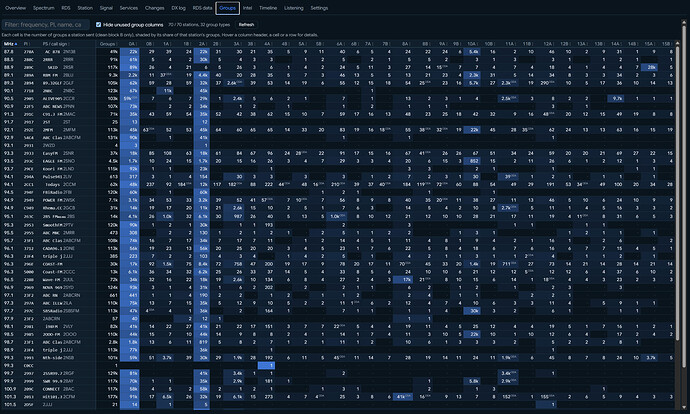Sort by the 12A group column header
690x414 pixels.
548,44
